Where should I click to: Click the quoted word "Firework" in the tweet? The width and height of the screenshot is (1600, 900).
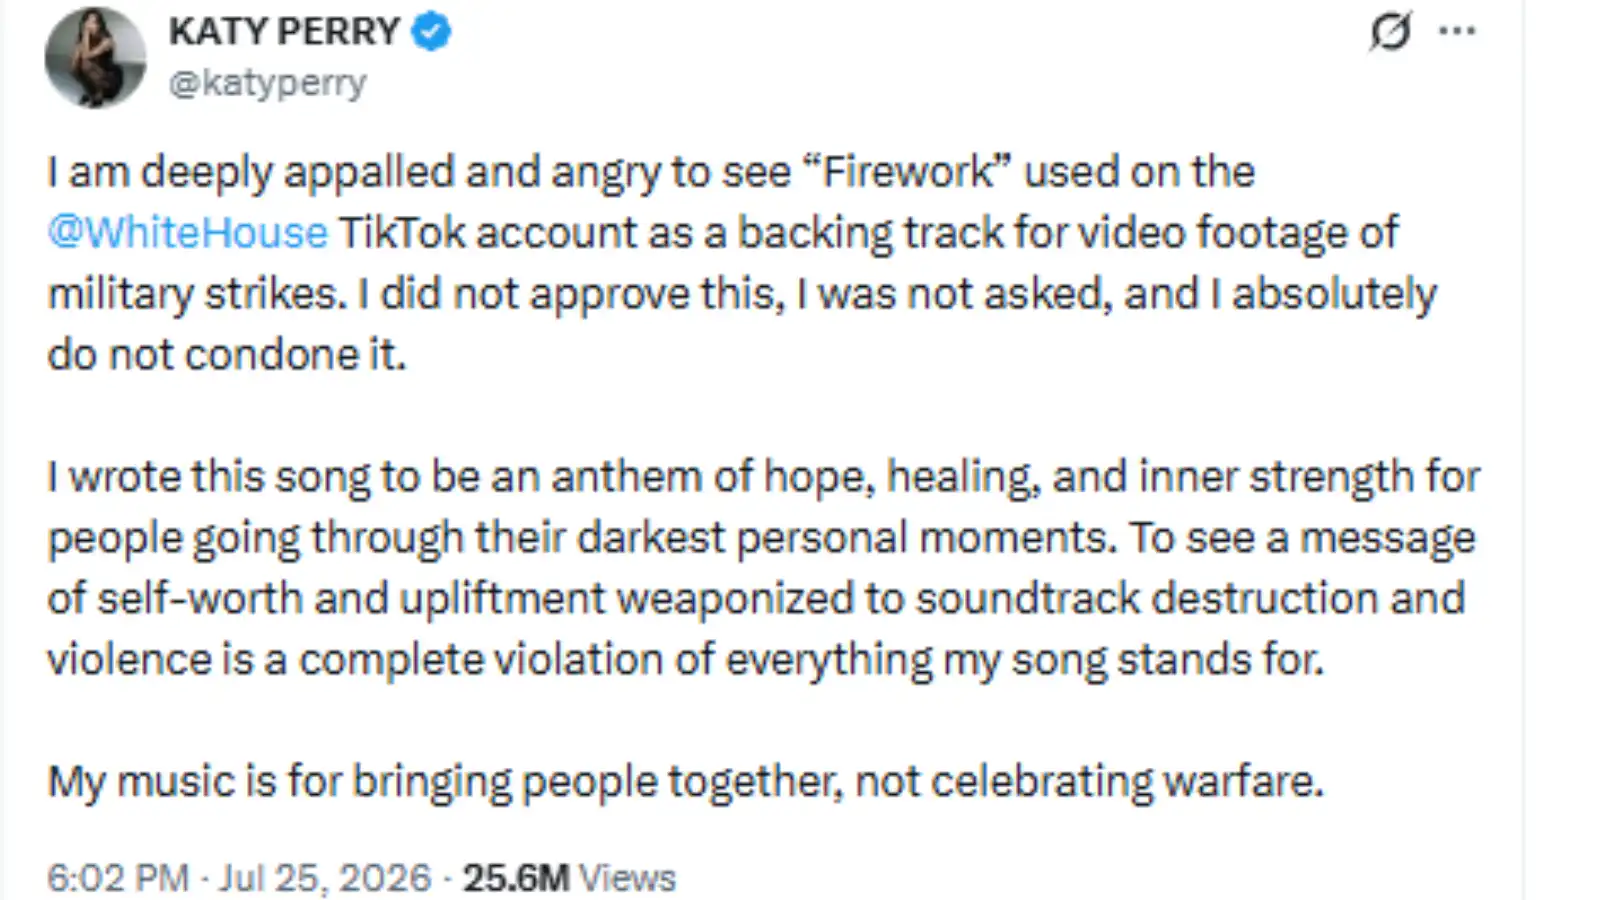click(907, 172)
